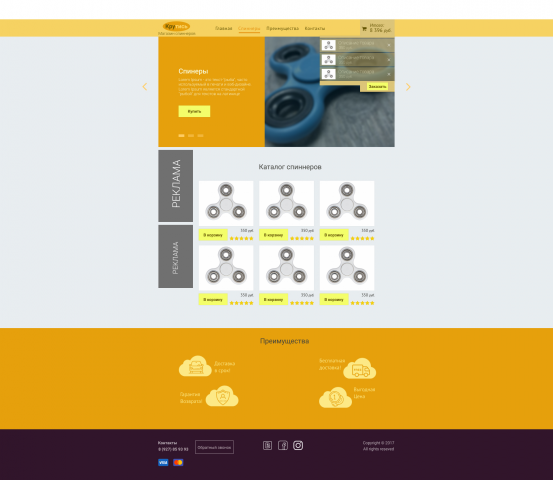This screenshot has width=553, height=480.
Task: Rate first row middle spinner with stars
Action: pos(302,238)
